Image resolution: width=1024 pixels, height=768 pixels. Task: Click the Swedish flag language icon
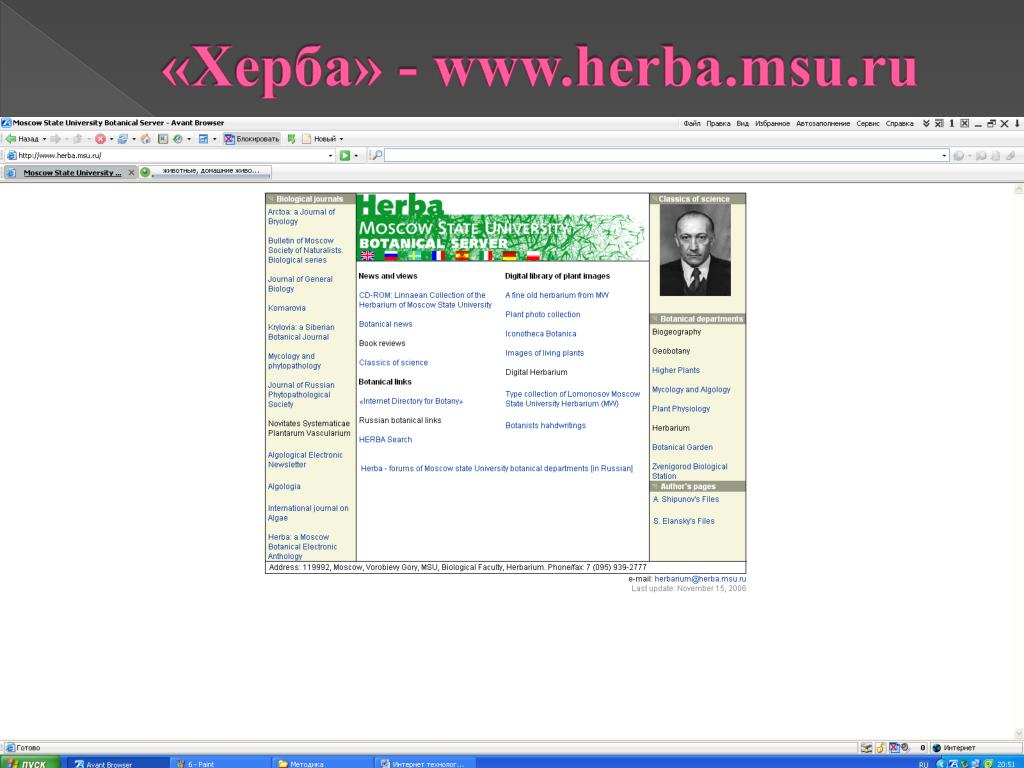(x=414, y=255)
